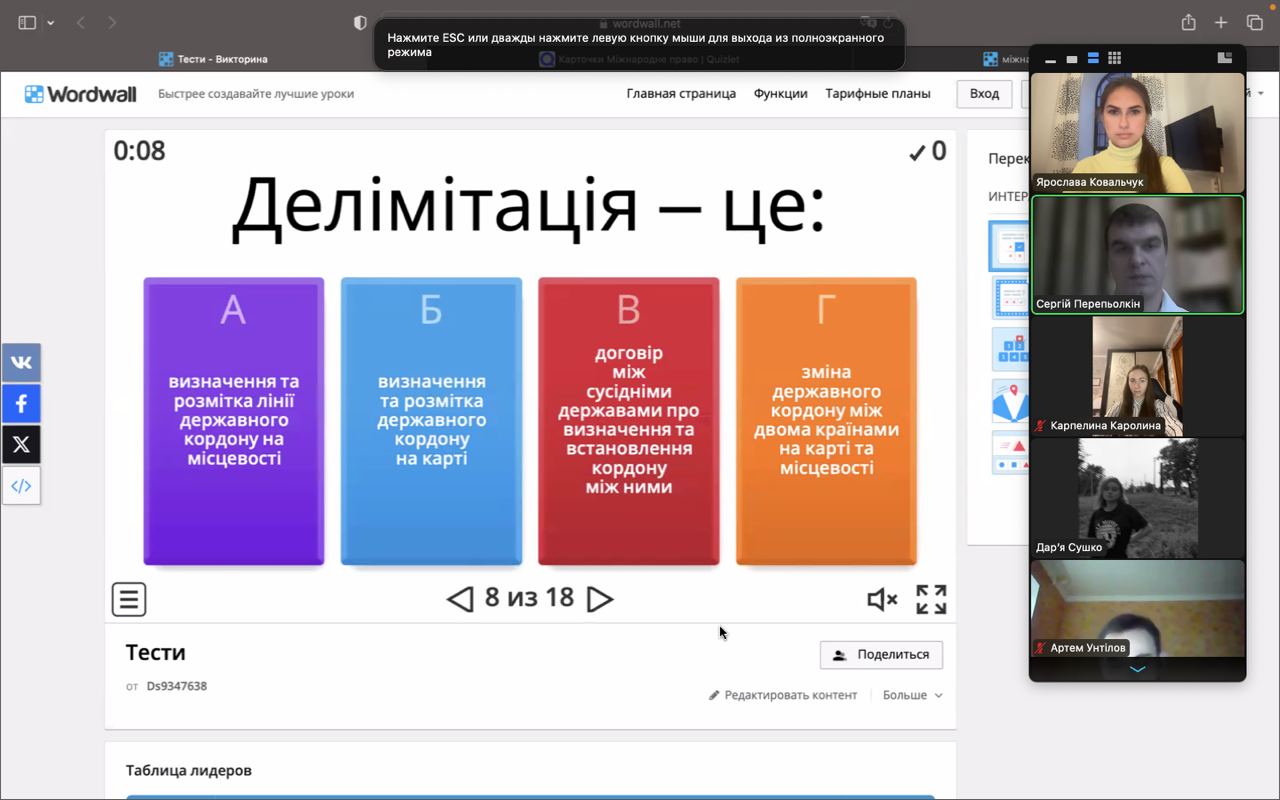Select Артем Унтілов video tile
Screen dimensions: 1280x800
pos(1138,608)
